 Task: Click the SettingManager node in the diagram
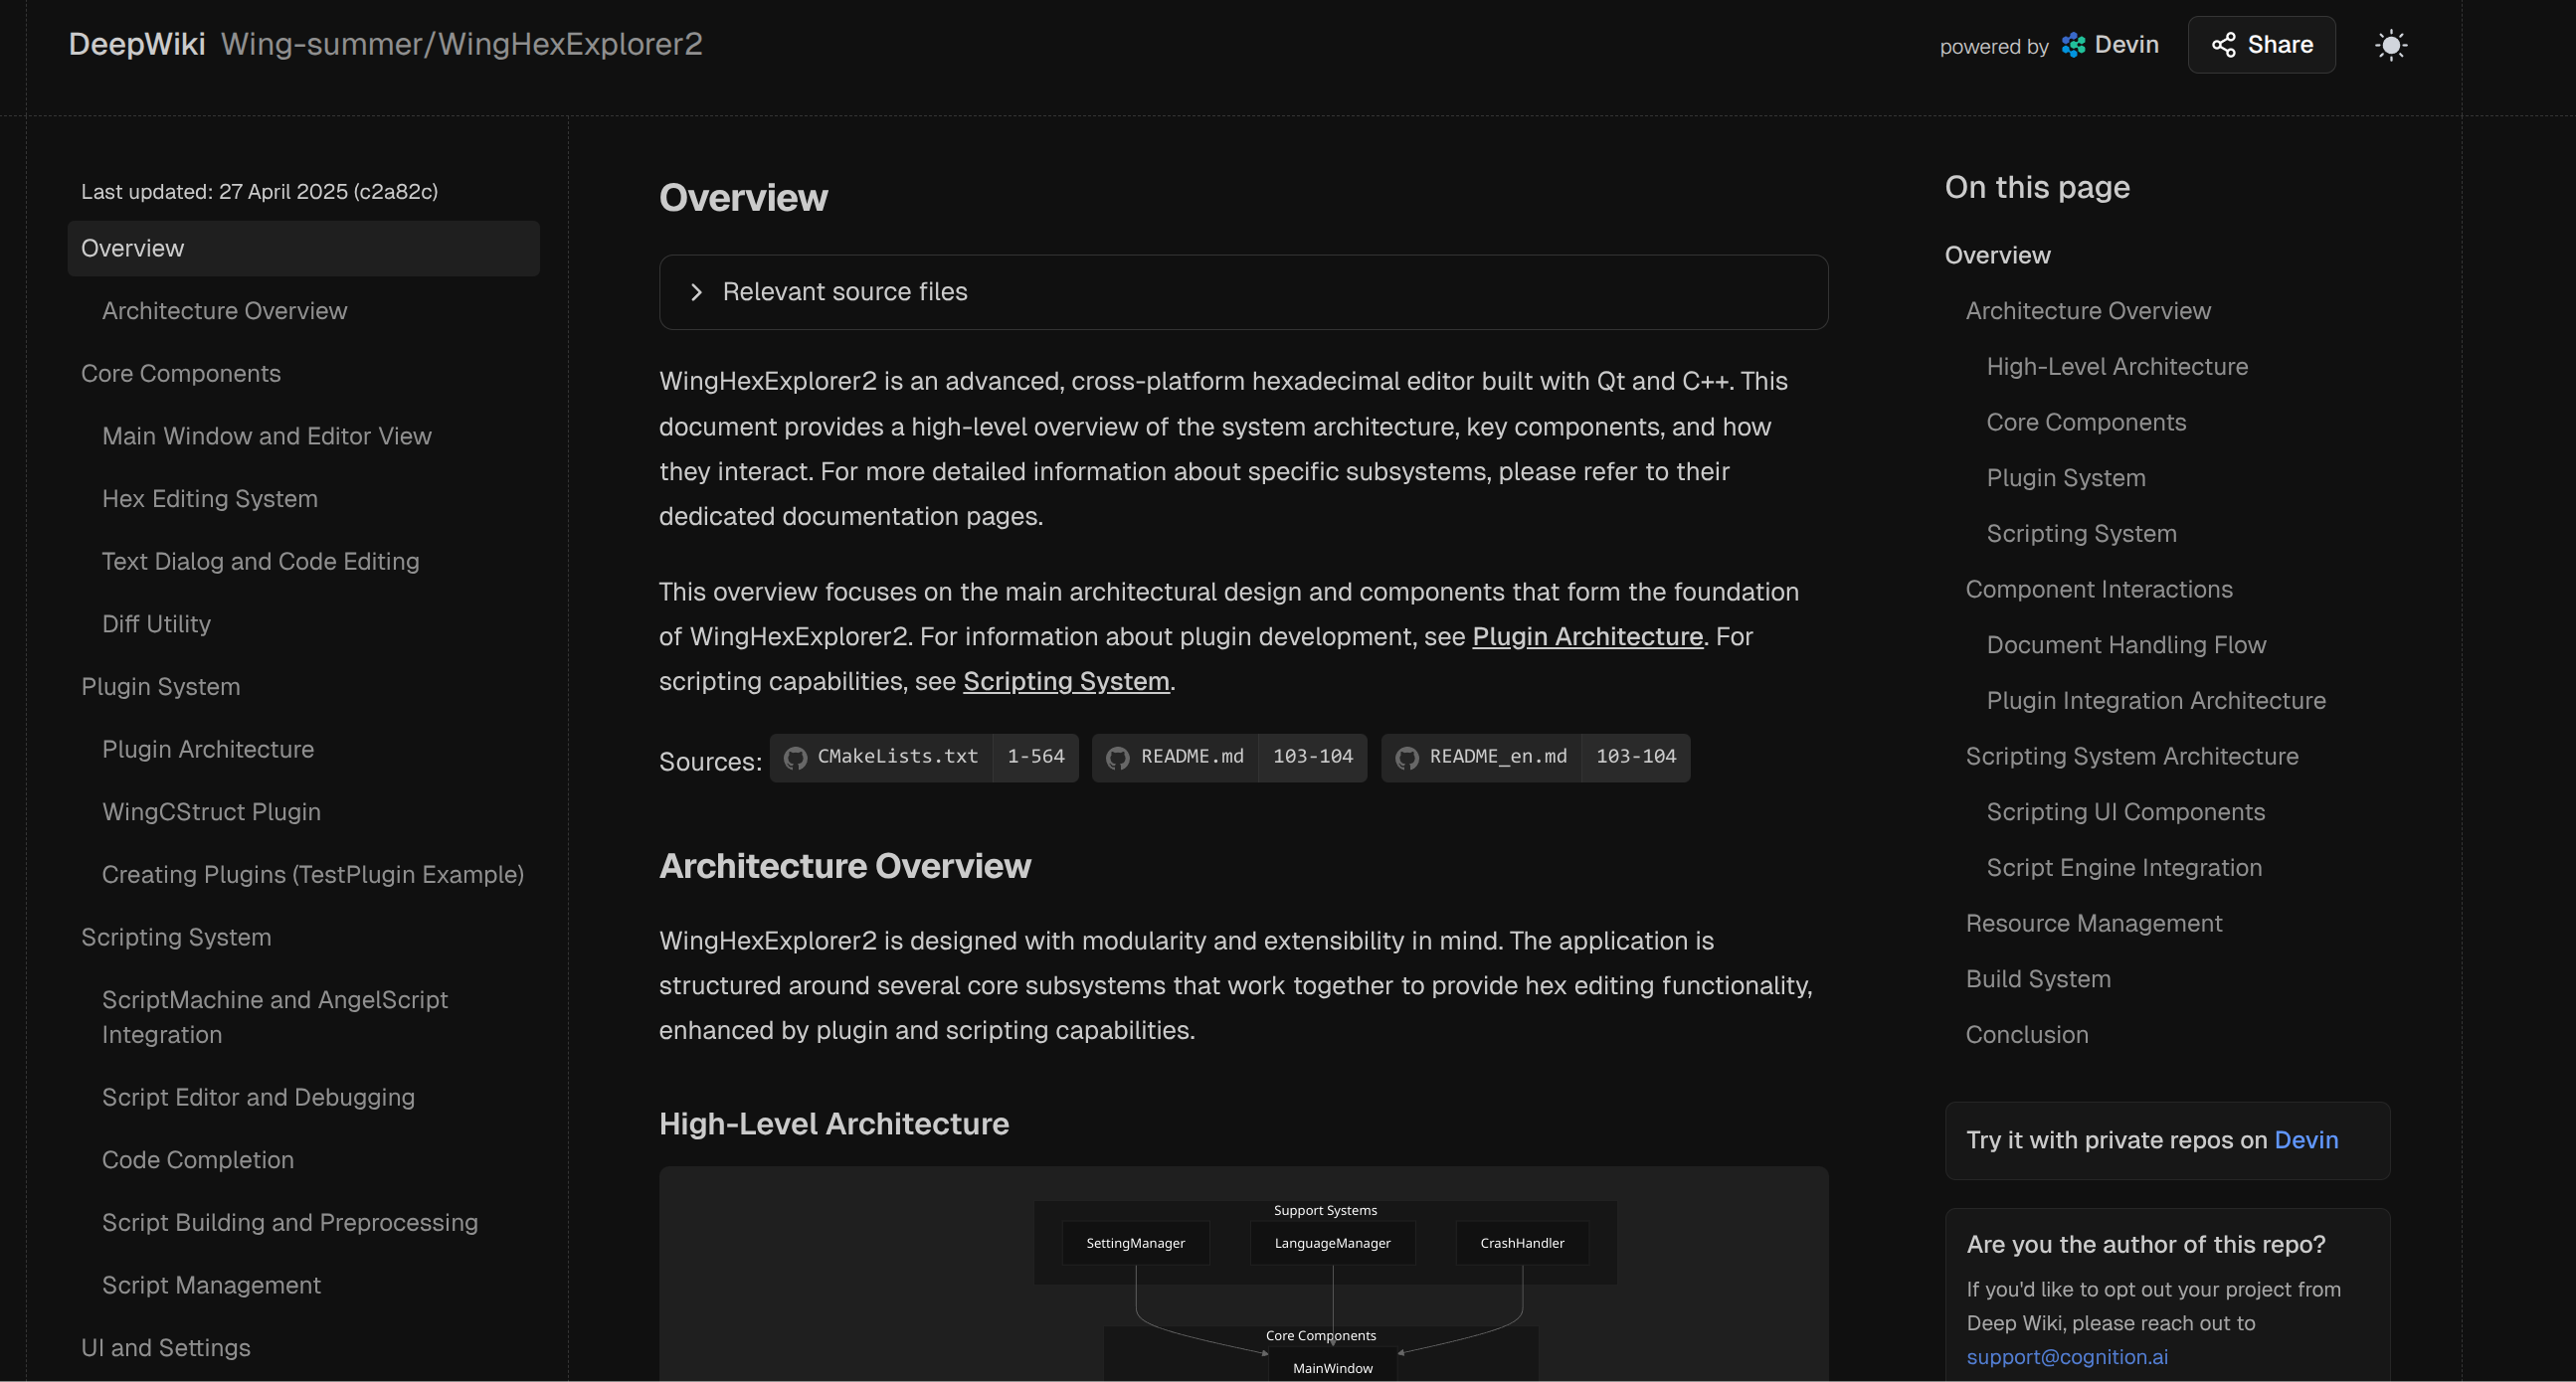coord(1135,1243)
